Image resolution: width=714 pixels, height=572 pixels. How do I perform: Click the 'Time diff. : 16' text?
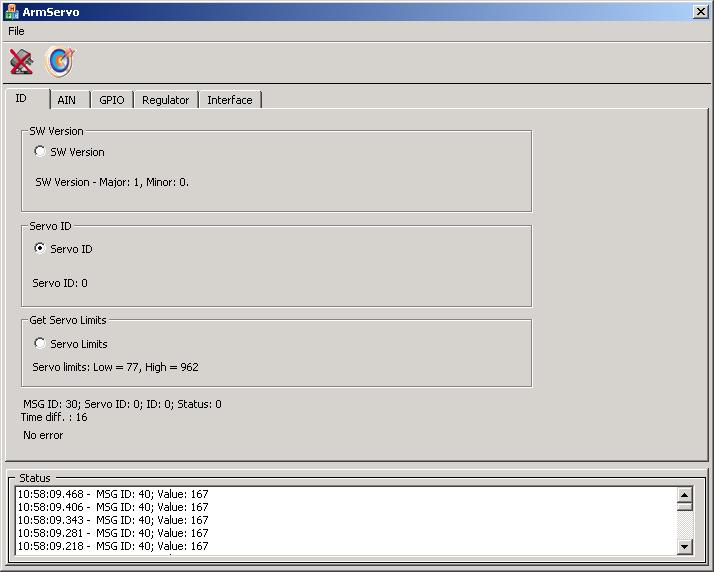54,417
